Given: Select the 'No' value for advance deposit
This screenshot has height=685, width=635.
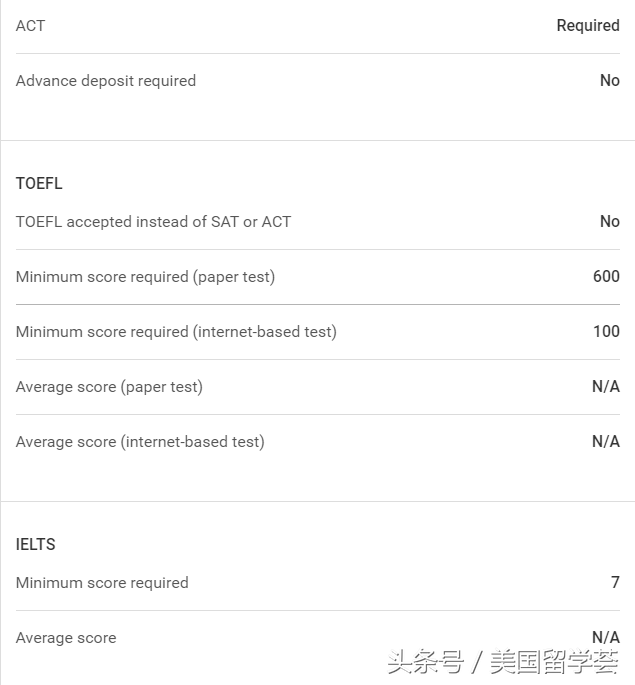Looking at the screenshot, I should (x=609, y=81).
